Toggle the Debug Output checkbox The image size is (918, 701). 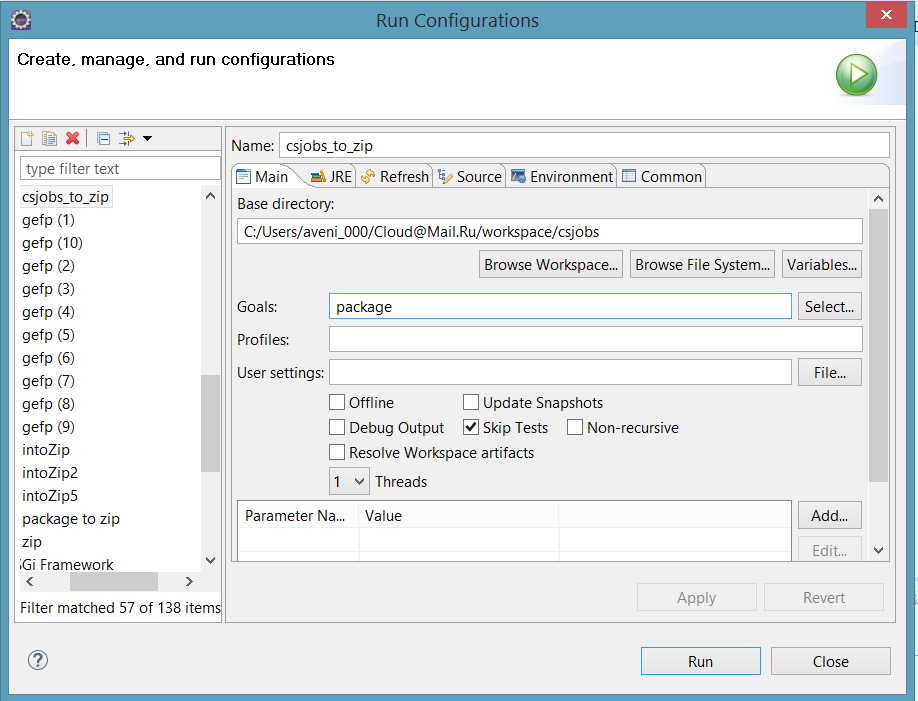pyautogui.click(x=337, y=428)
